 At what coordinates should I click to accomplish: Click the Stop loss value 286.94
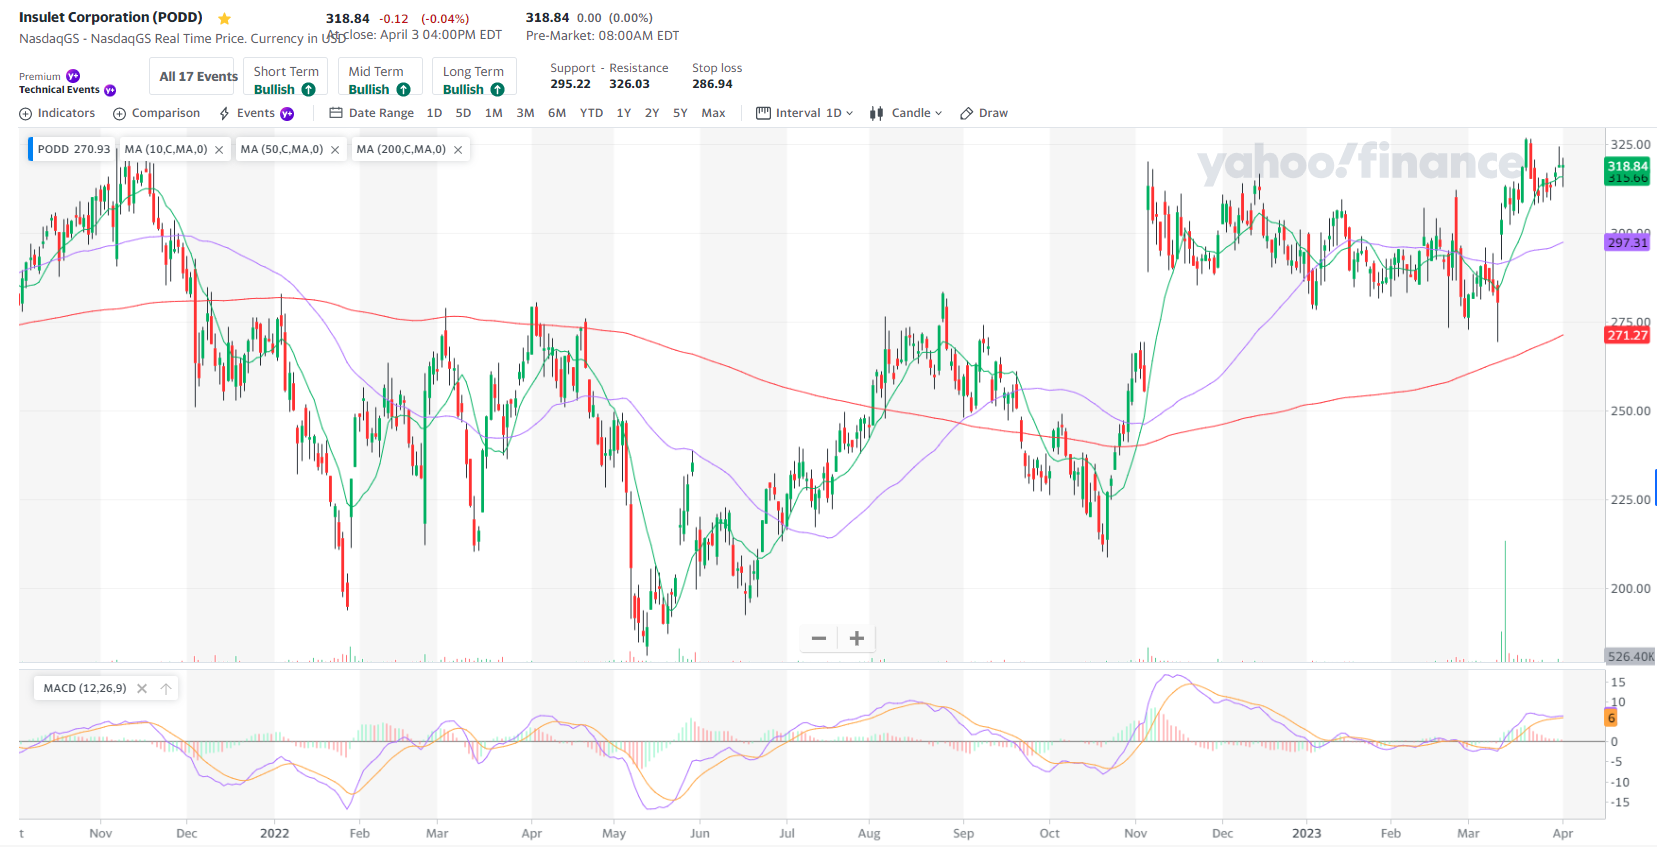[712, 84]
